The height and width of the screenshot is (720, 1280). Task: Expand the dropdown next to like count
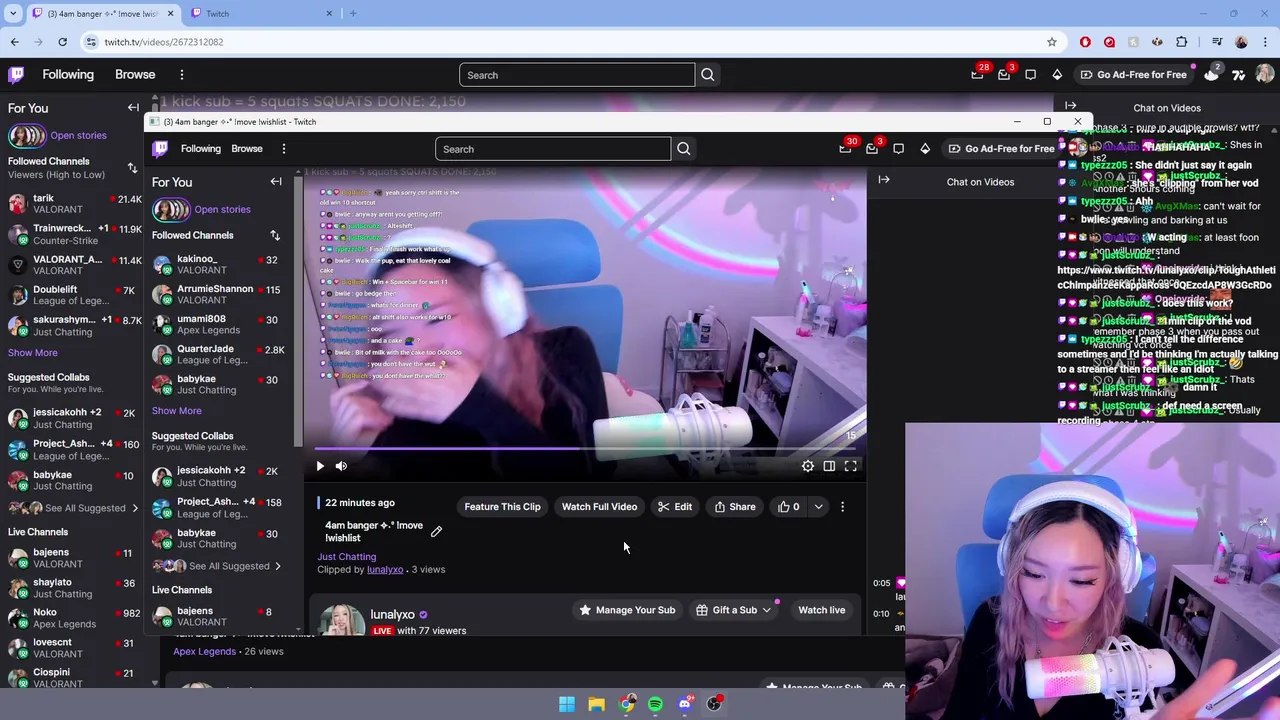click(818, 507)
